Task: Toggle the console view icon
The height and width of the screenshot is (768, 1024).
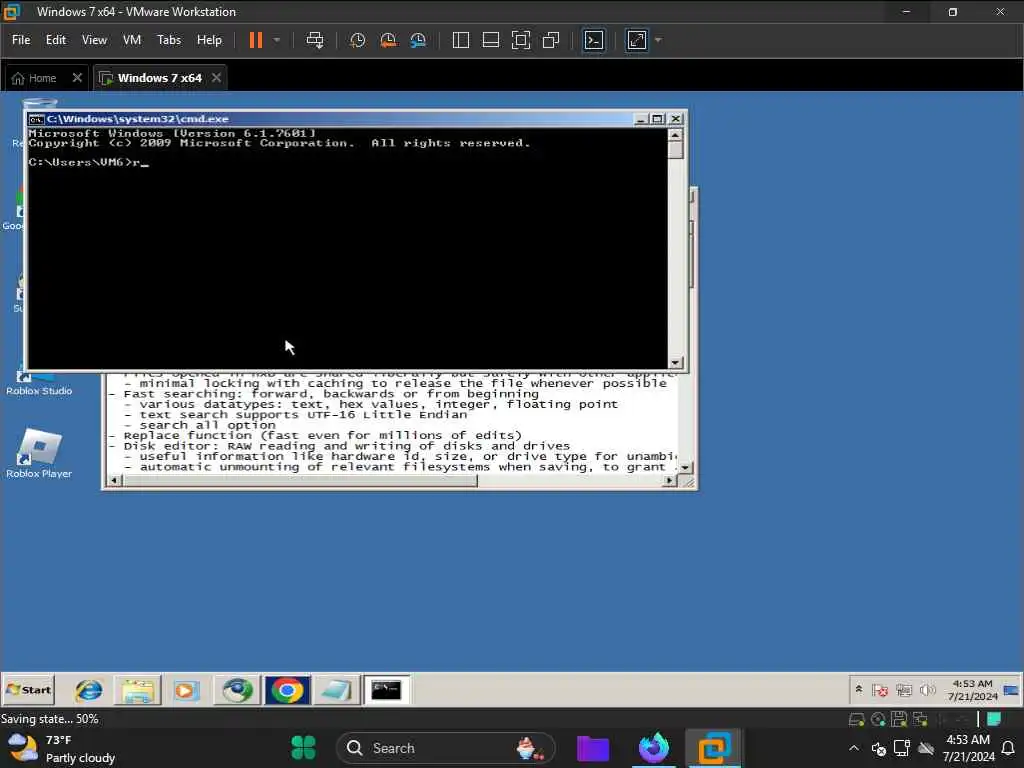Action: pos(594,40)
